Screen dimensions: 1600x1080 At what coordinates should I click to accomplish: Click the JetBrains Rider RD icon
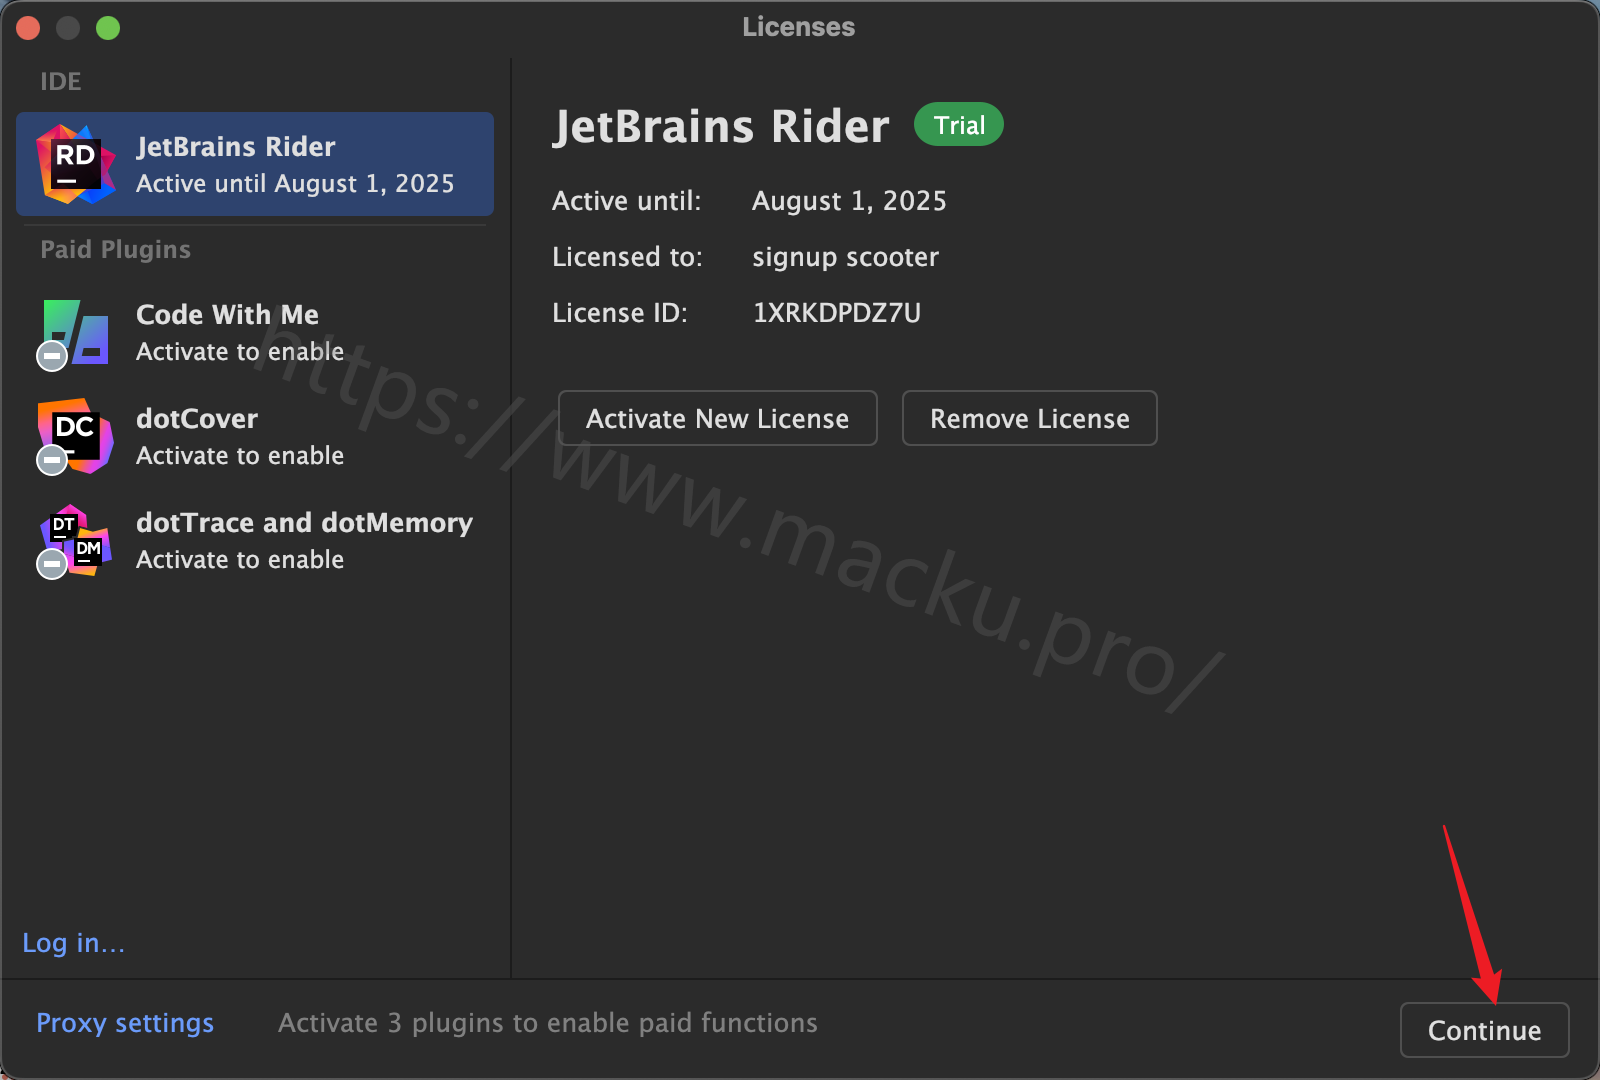(76, 164)
